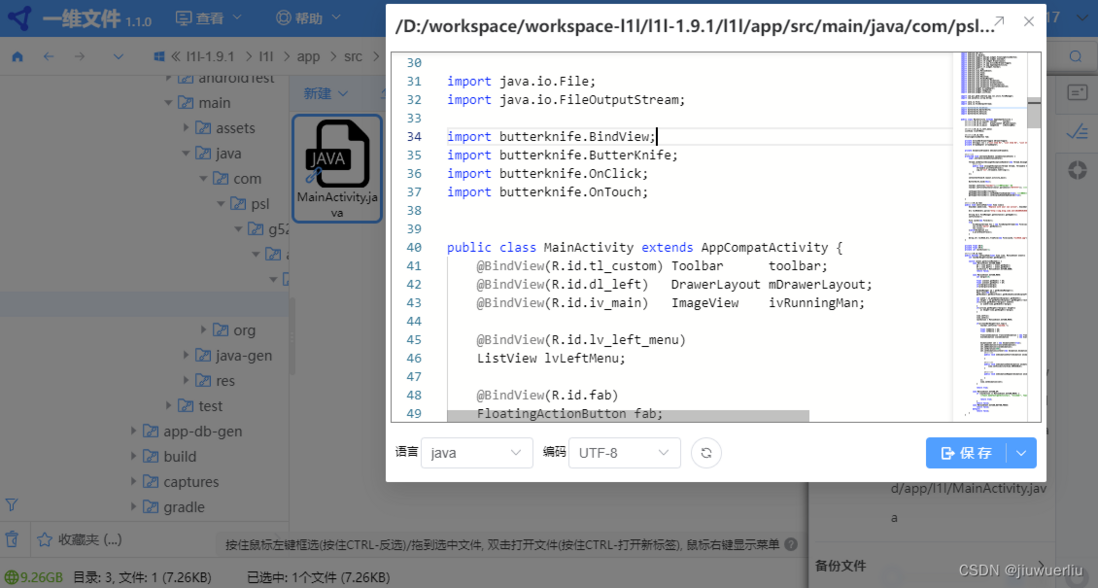Screen dimensions: 1098x588
Task: Click the Windows drive icon in breadcrumb
Action: pos(159,57)
